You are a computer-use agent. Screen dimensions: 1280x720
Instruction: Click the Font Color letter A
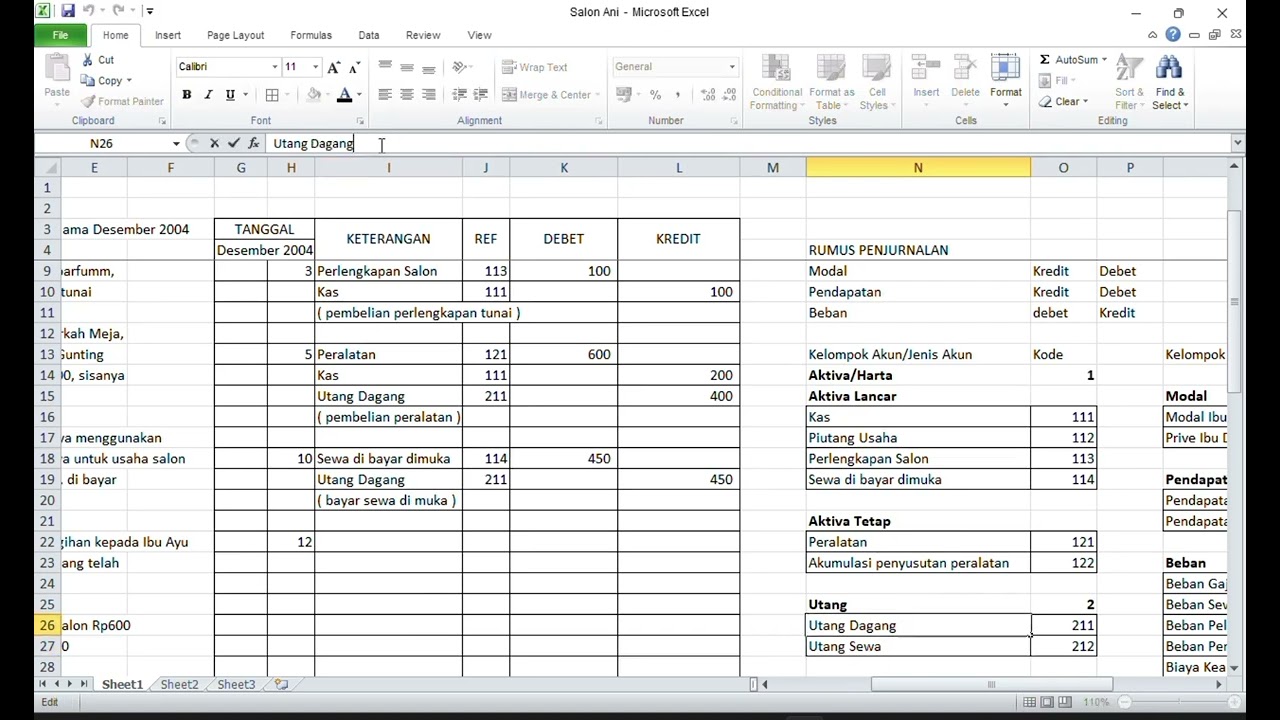click(x=344, y=95)
